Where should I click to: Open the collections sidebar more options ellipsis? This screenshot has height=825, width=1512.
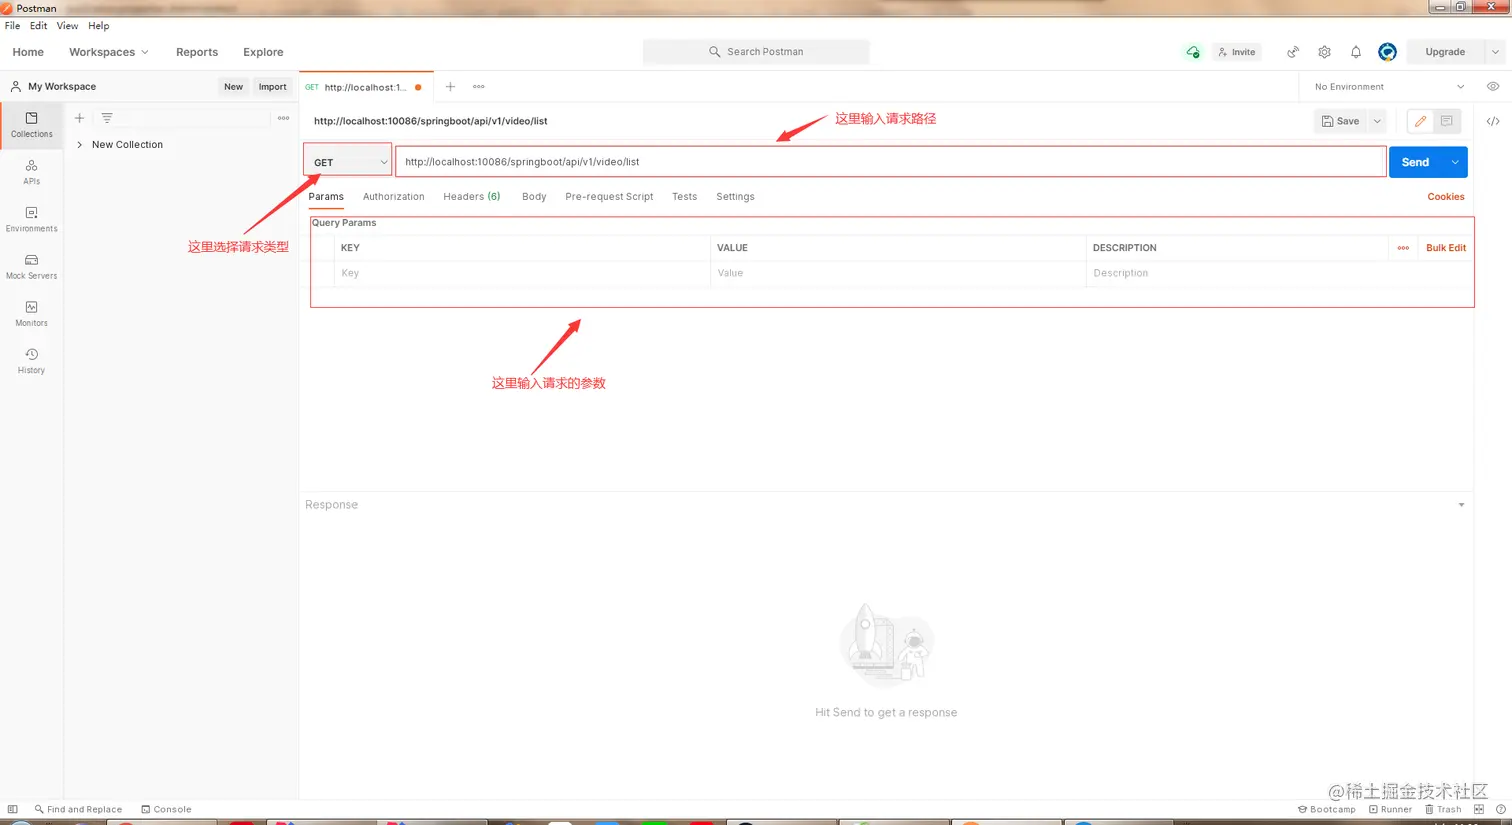(x=283, y=118)
